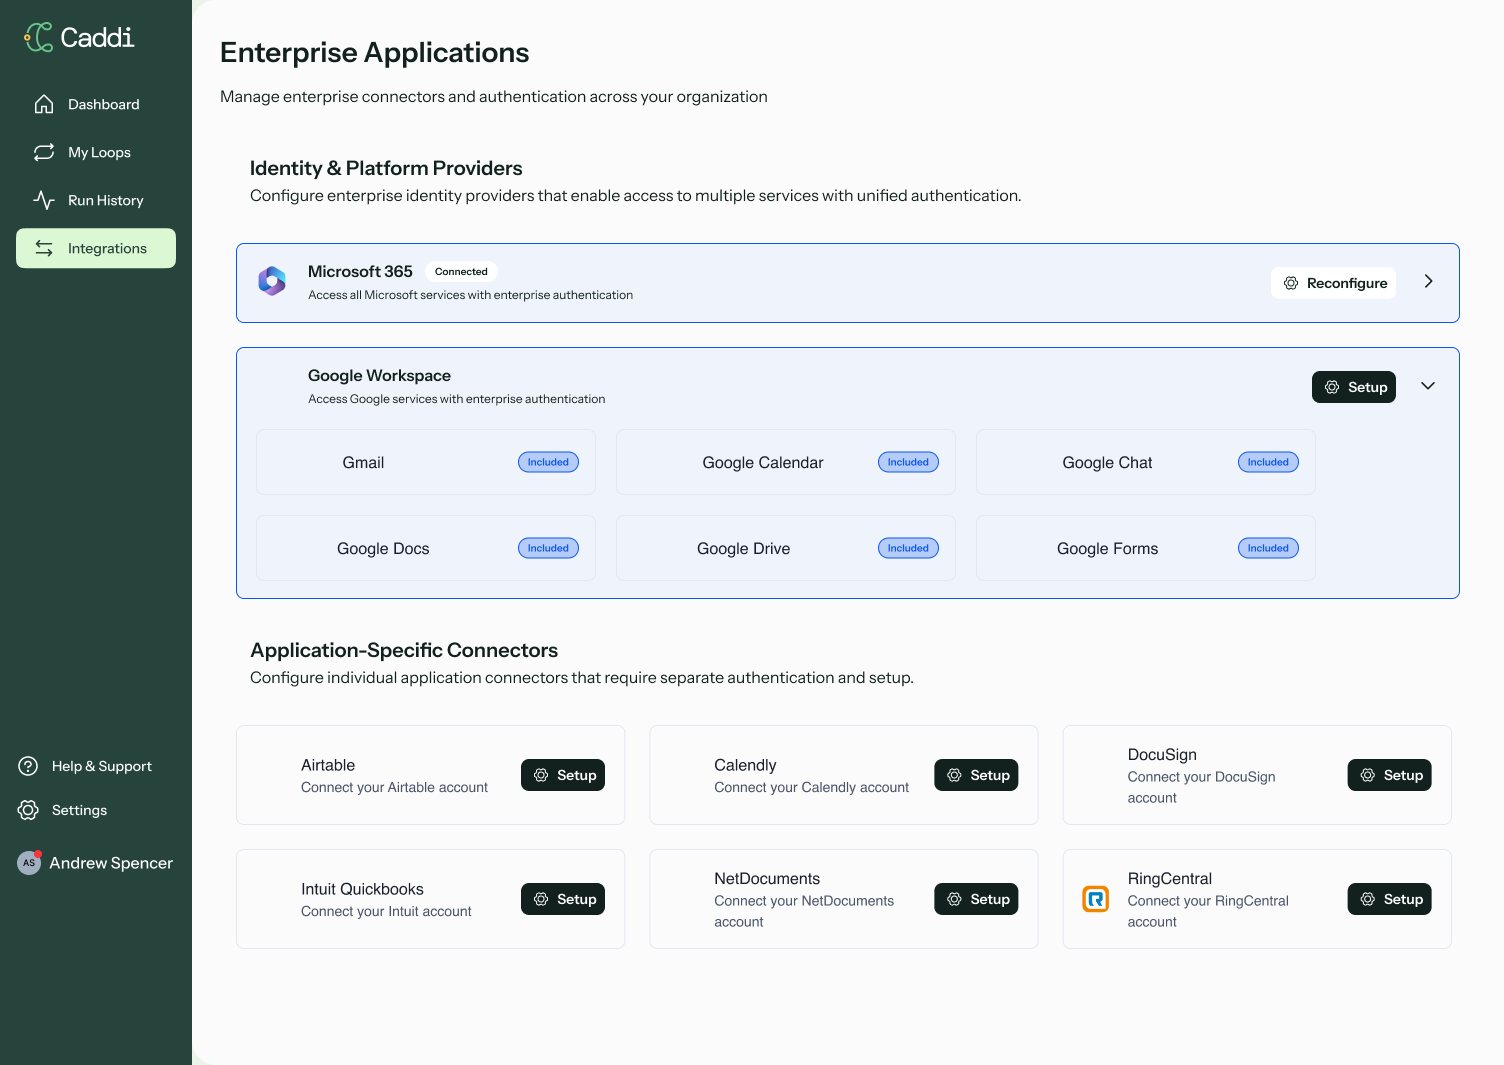The height and width of the screenshot is (1065, 1504).
Task: Select the Google Chat card
Action: tap(1146, 462)
